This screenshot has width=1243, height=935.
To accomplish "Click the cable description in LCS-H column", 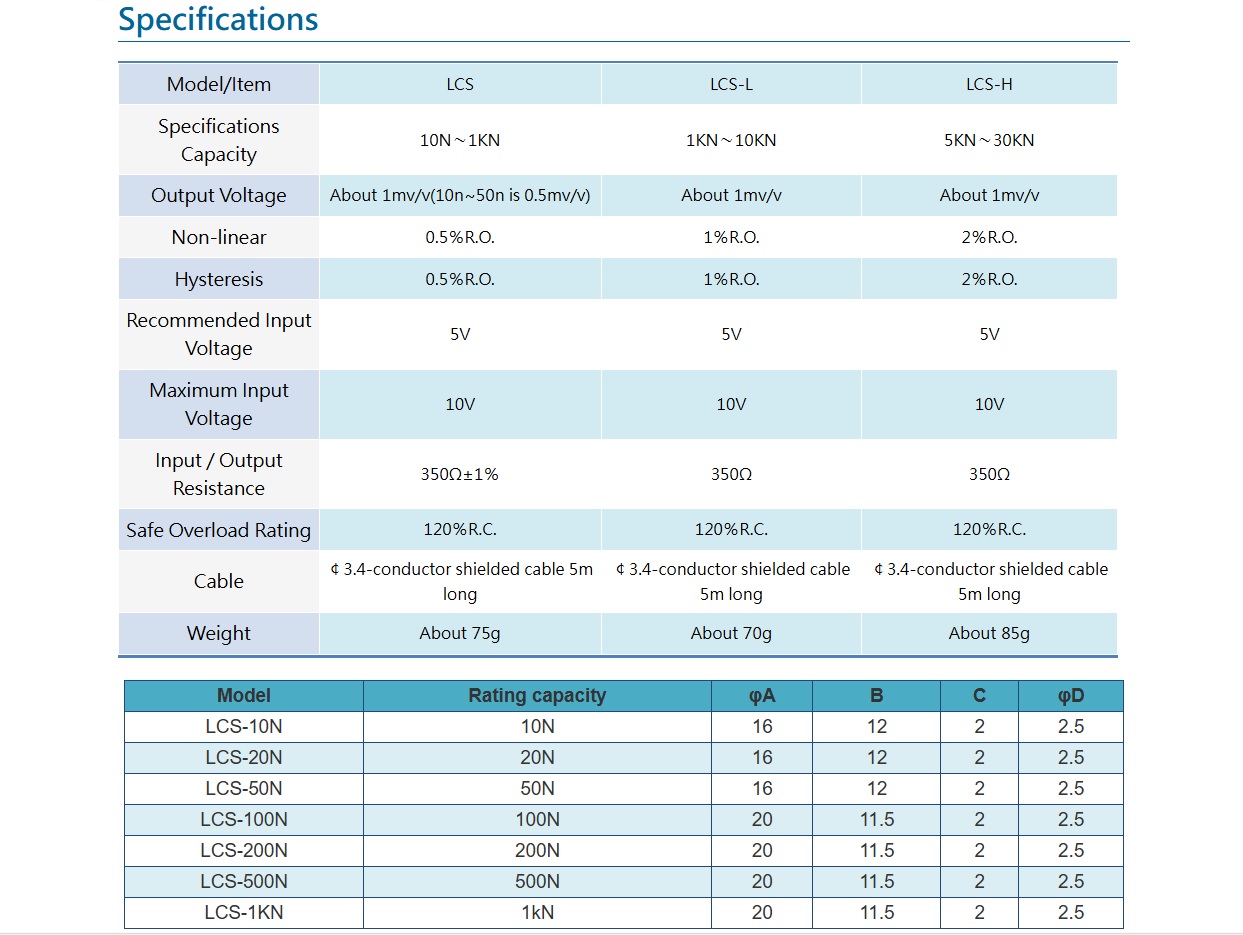I will pyautogui.click(x=989, y=581).
